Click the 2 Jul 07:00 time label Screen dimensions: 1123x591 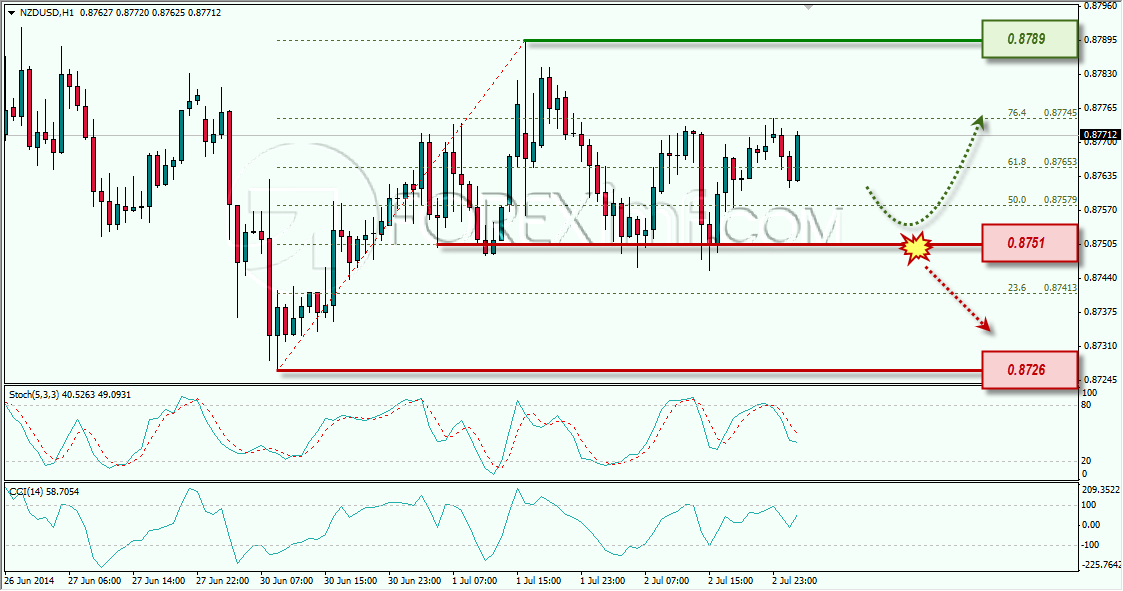(x=667, y=580)
